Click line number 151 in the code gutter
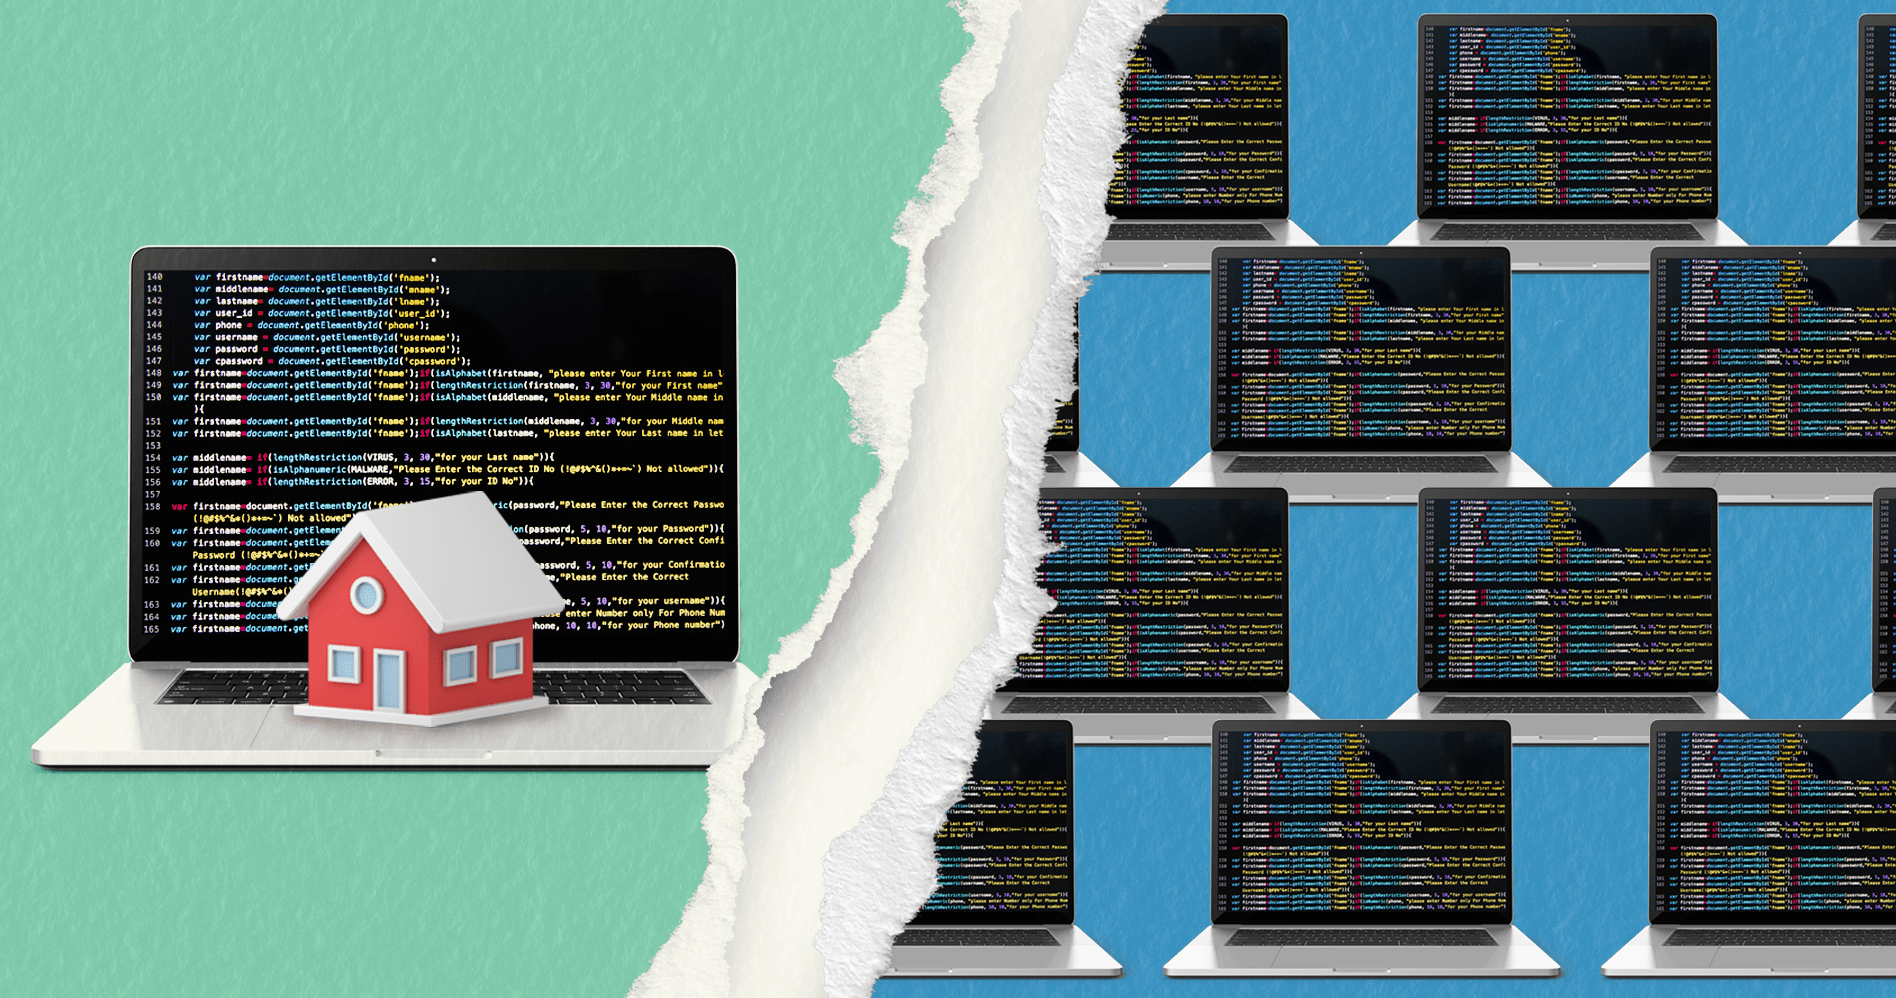 pos(153,421)
